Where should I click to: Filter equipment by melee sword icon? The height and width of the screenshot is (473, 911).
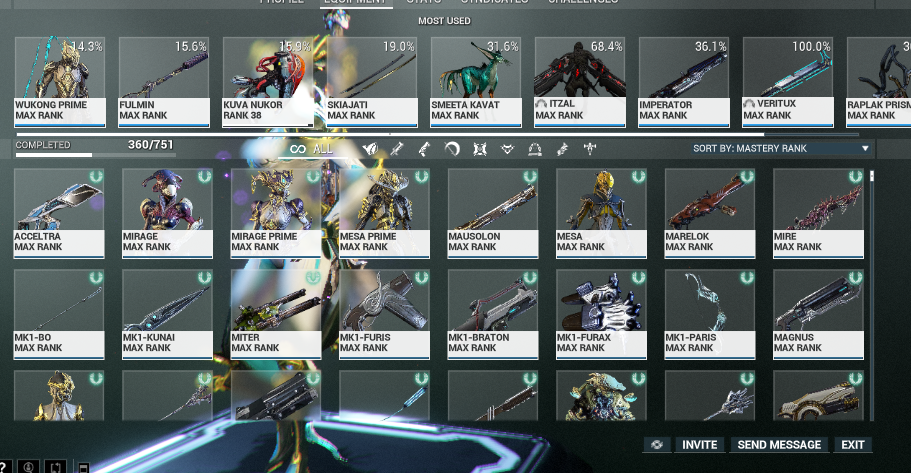pos(397,149)
